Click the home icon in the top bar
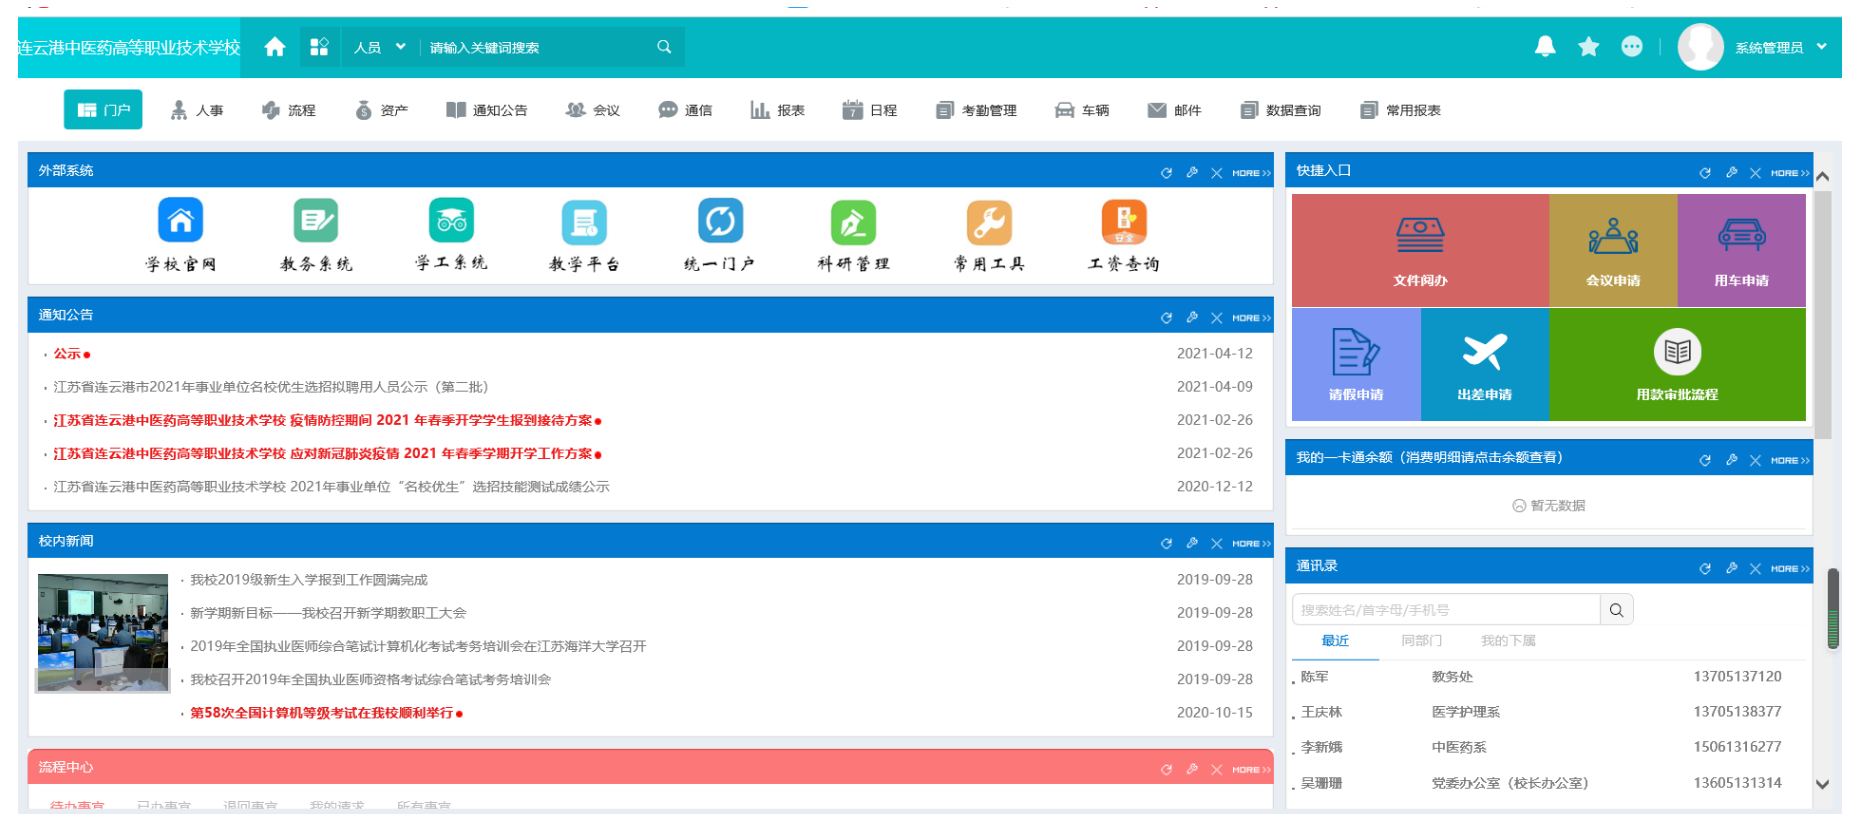 click(x=275, y=47)
